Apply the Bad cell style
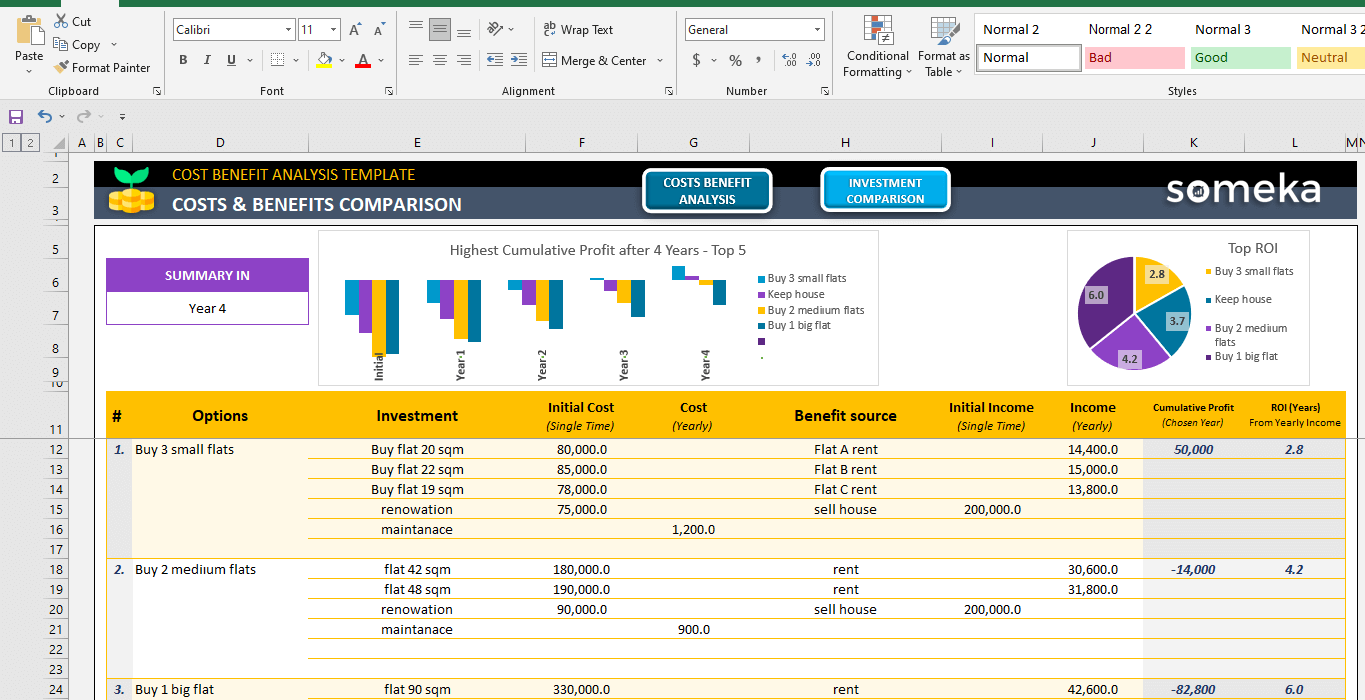Viewport: 1365px width, 700px height. click(1134, 57)
